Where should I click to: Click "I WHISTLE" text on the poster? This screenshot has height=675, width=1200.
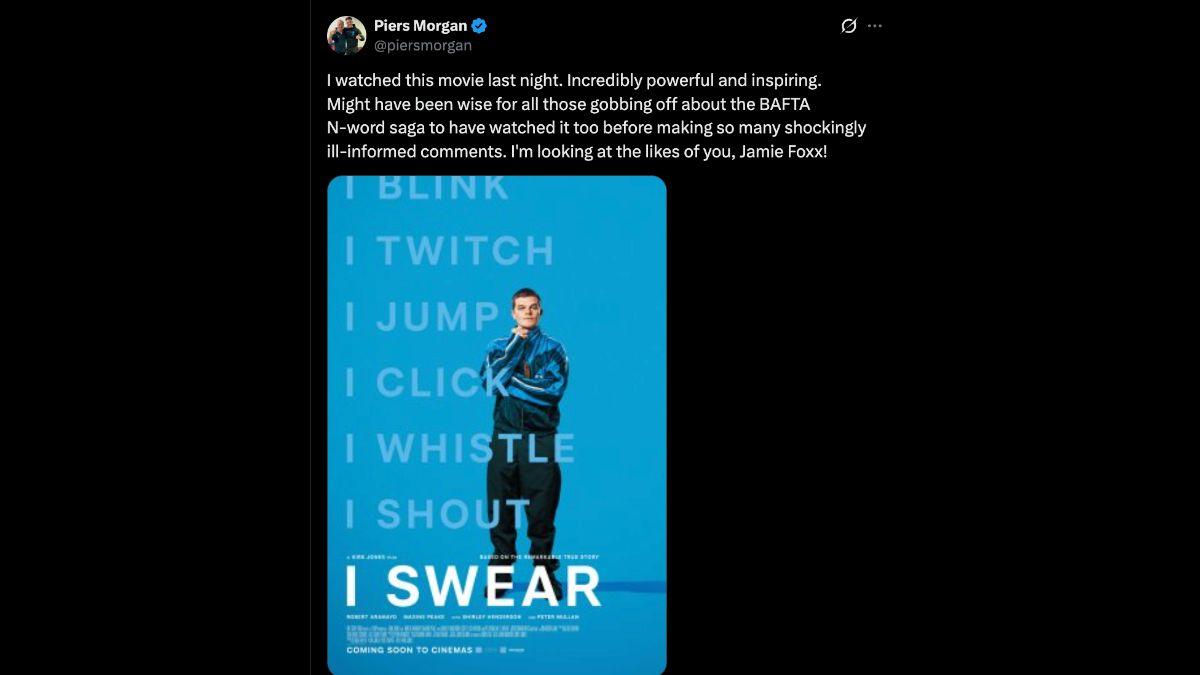pos(460,449)
